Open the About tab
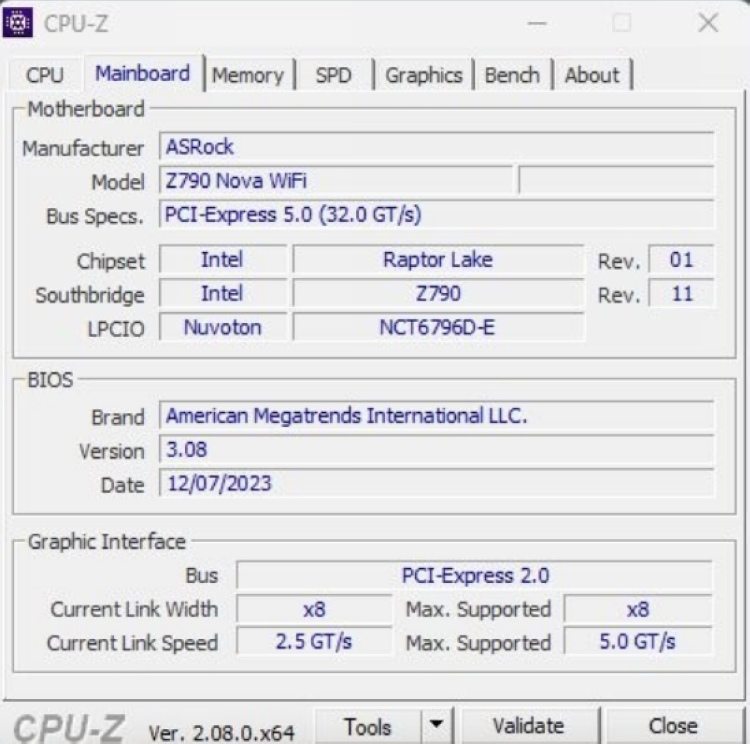Screen dimensions: 750x744 click(592, 75)
